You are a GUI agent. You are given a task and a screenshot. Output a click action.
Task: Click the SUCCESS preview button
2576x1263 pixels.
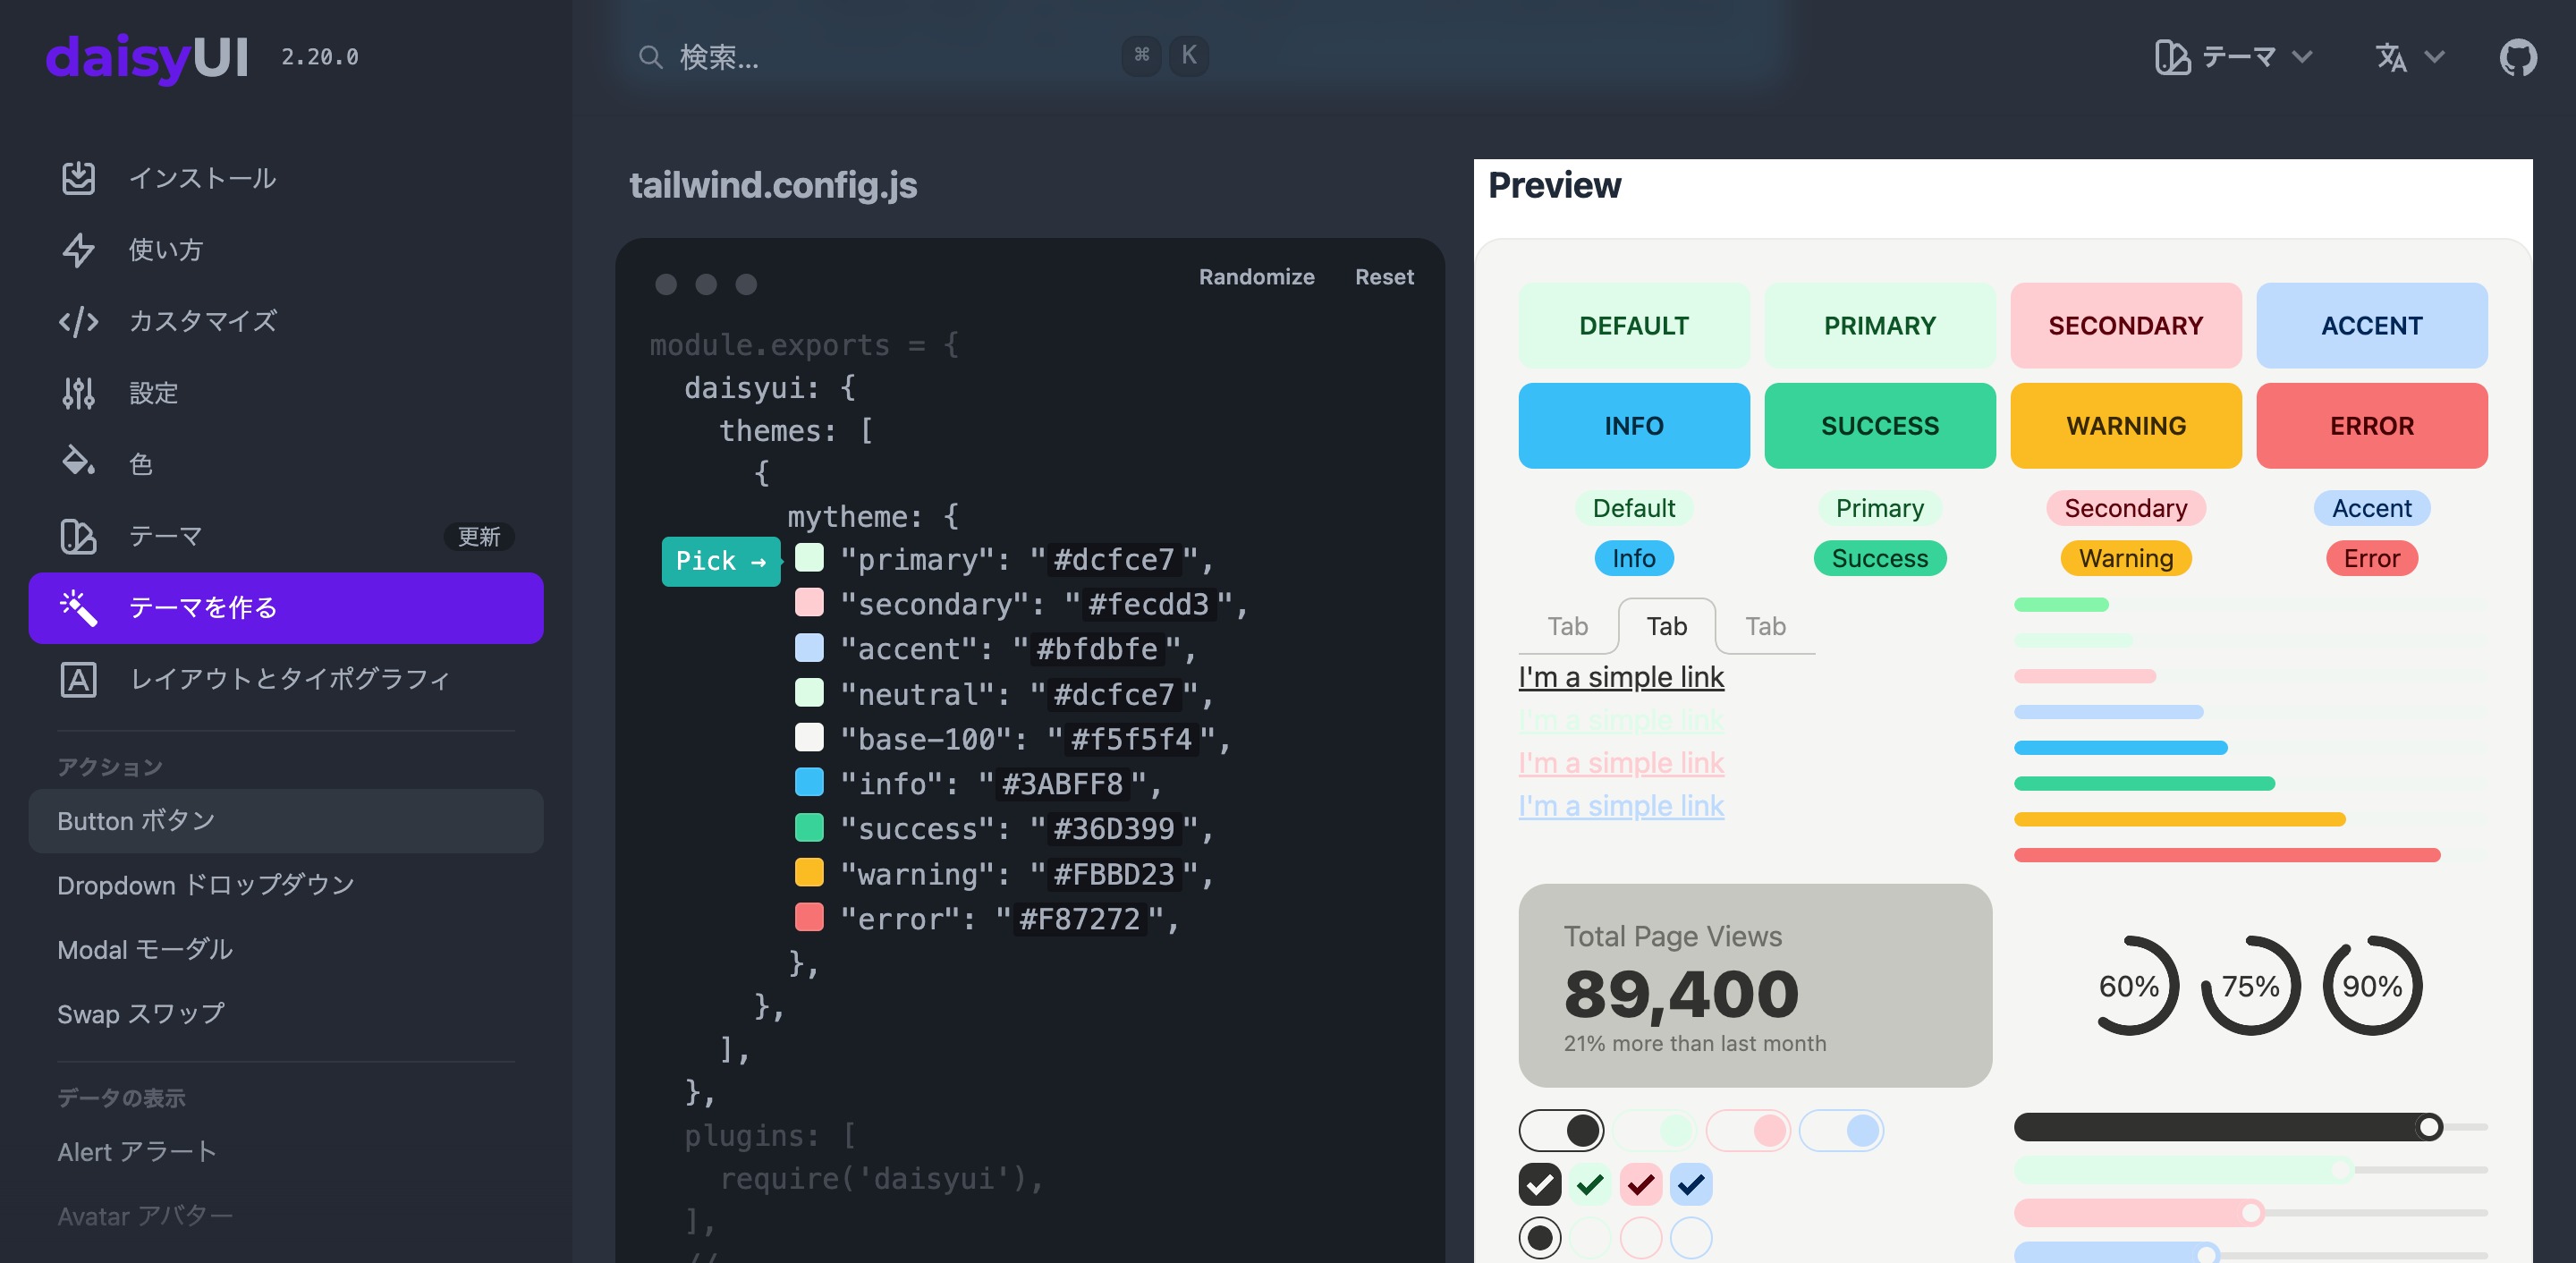pyautogui.click(x=1880, y=426)
